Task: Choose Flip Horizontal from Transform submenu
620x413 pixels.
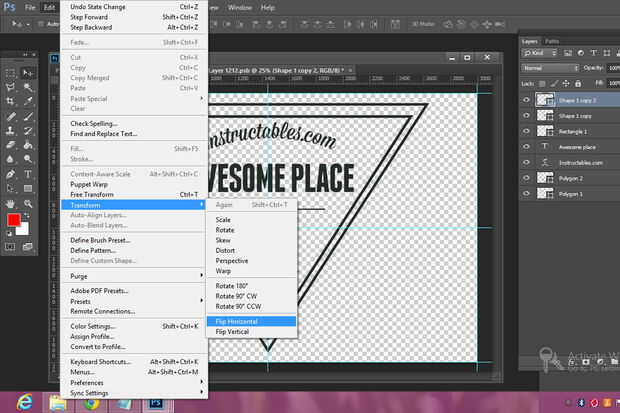Action: (x=251, y=321)
